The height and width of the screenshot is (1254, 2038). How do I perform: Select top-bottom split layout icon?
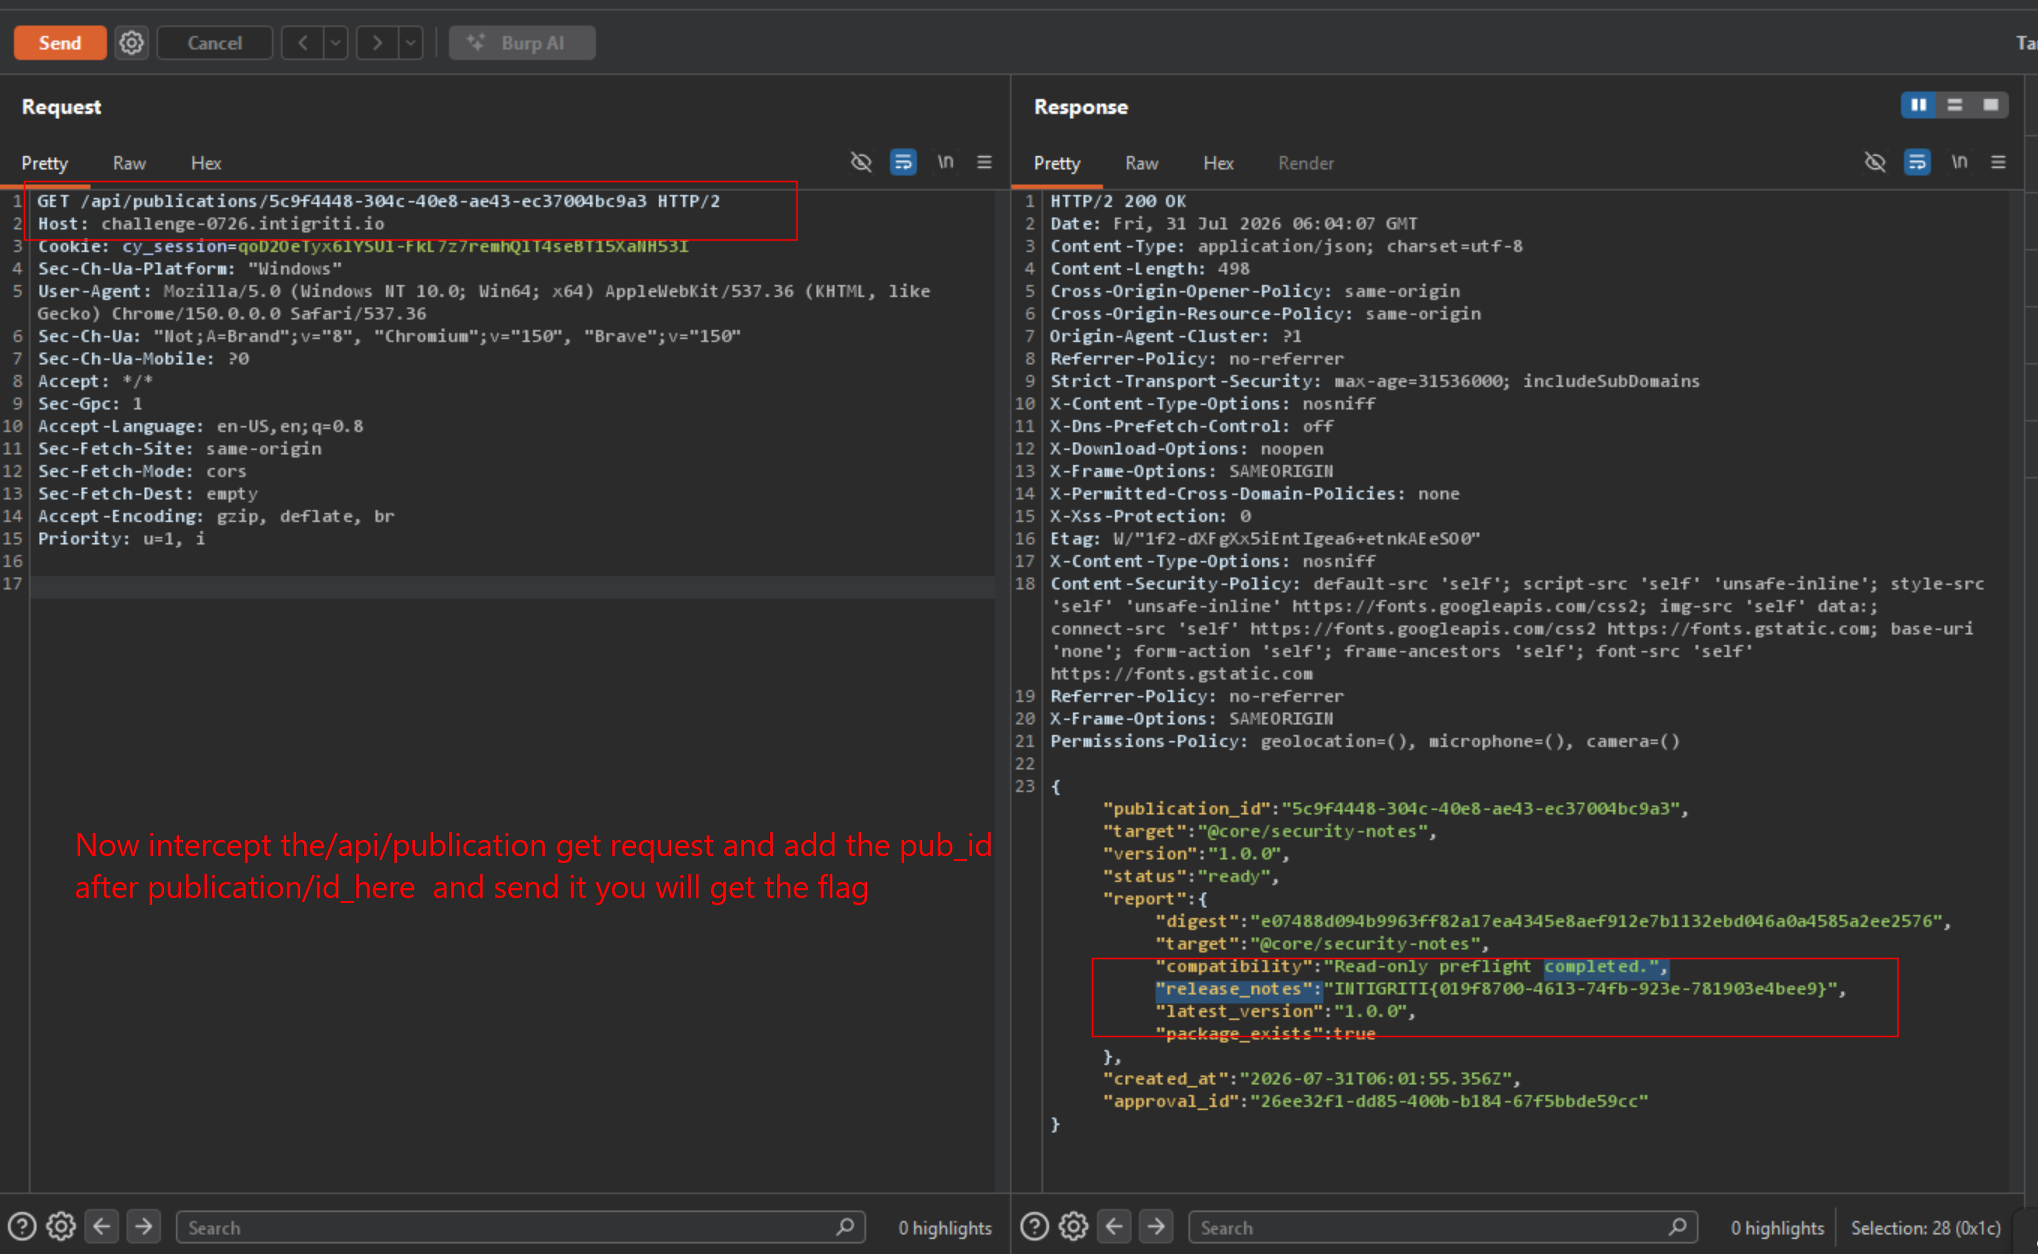click(x=1955, y=105)
